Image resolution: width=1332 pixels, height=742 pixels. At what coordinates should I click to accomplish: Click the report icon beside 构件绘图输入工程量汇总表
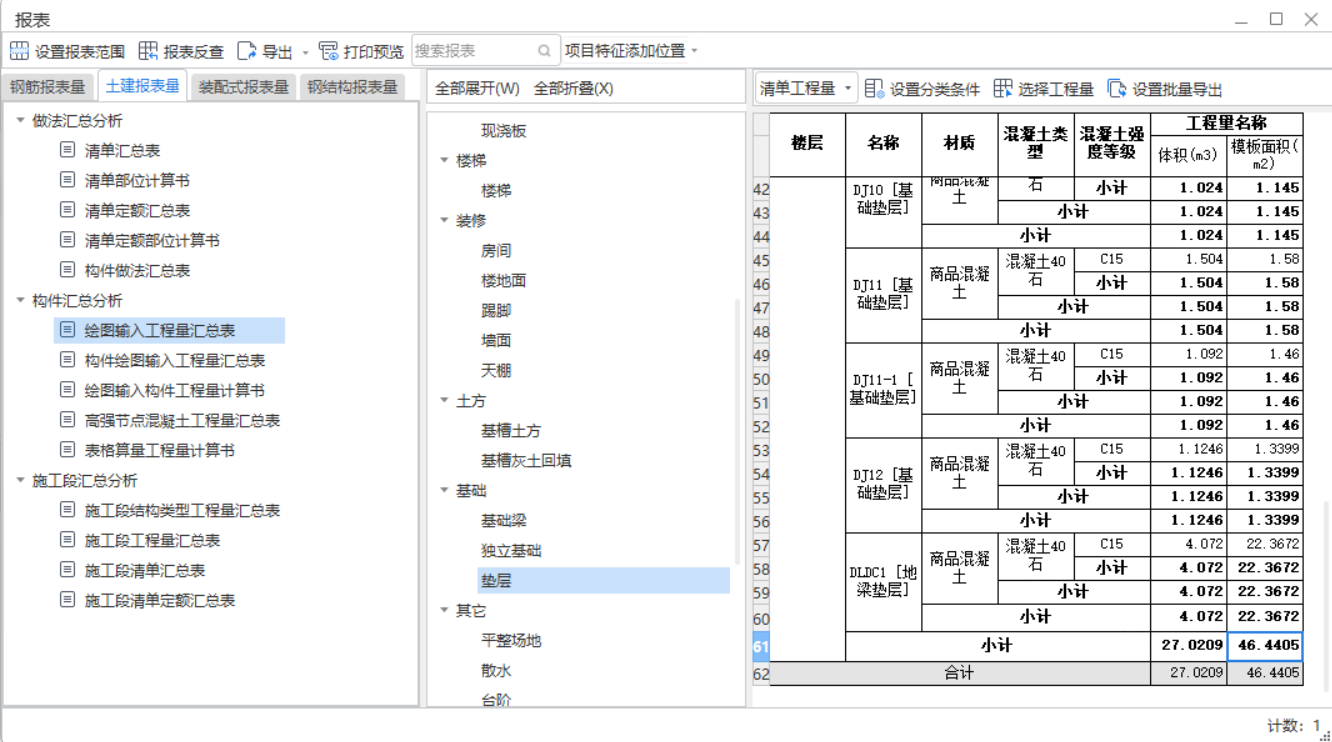tap(67, 360)
